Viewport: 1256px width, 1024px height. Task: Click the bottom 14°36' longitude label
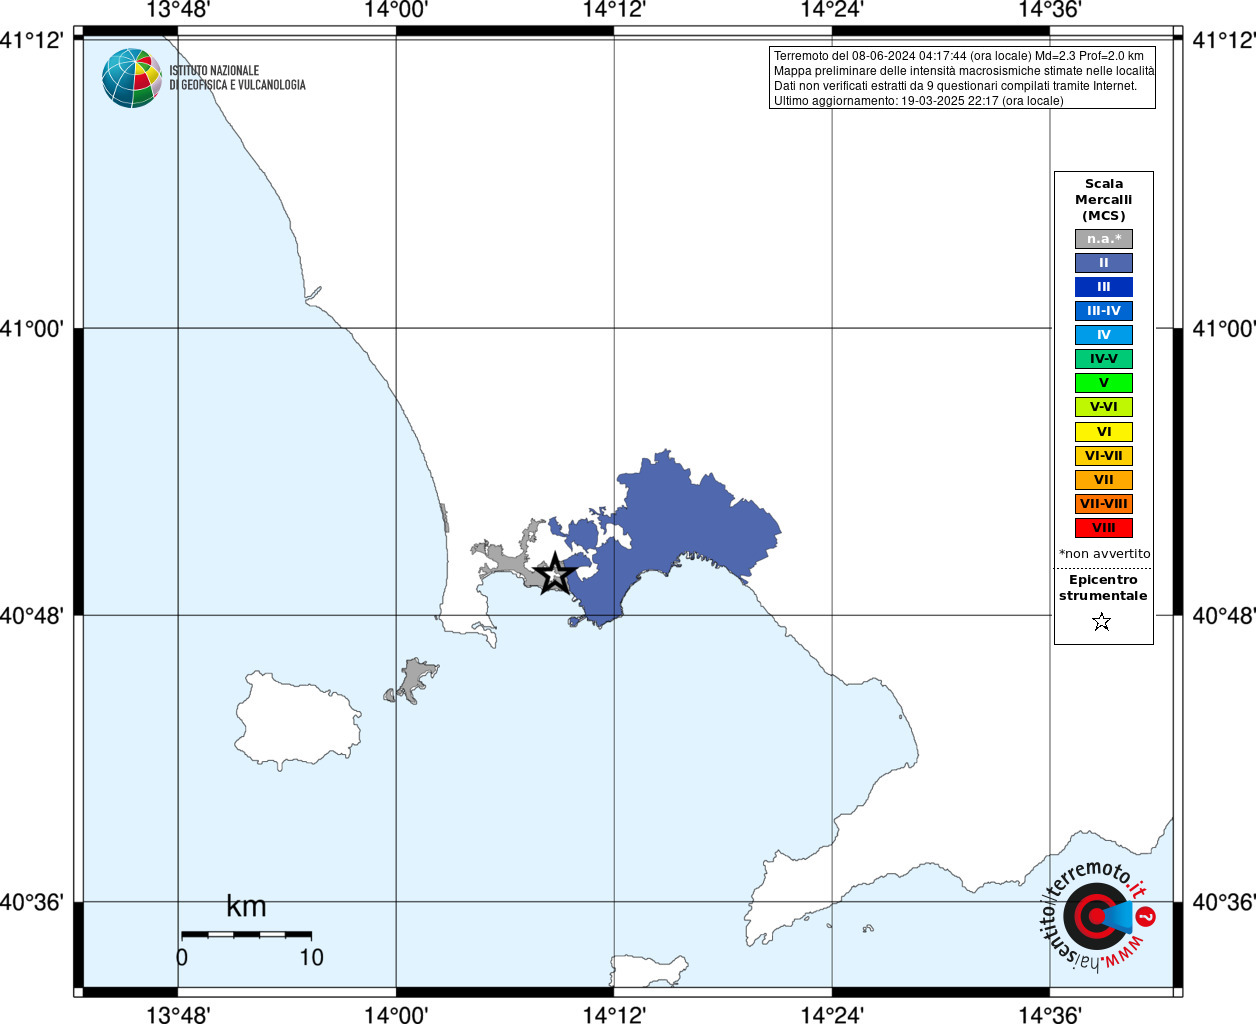click(x=1050, y=1014)
